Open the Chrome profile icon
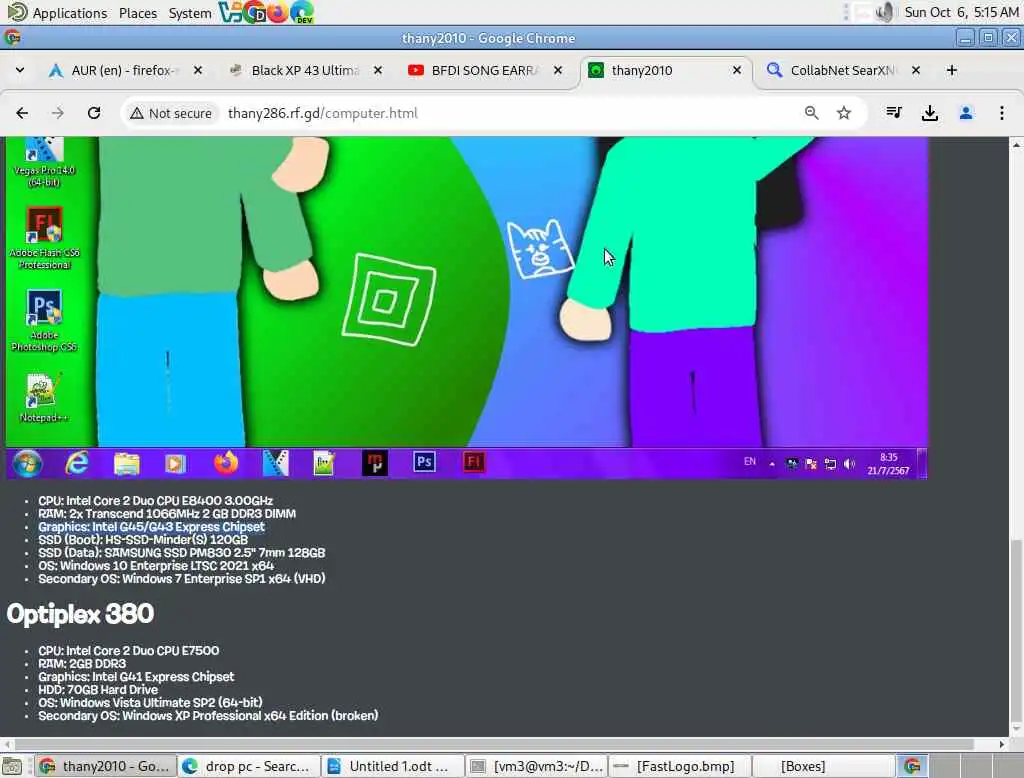Image resolution: width=1024 pixels, height=778 pixels. [x=966, y=113]
